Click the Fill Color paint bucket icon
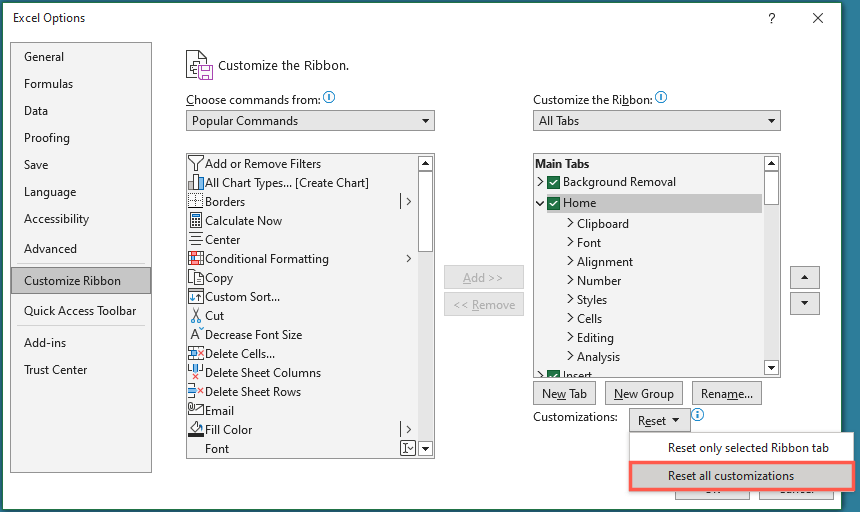 pyautogui.click(x=196, y=429)
